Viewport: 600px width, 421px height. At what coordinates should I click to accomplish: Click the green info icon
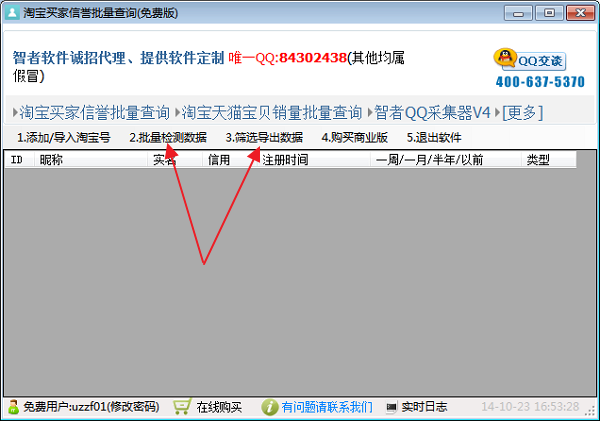tap(270, 407)
